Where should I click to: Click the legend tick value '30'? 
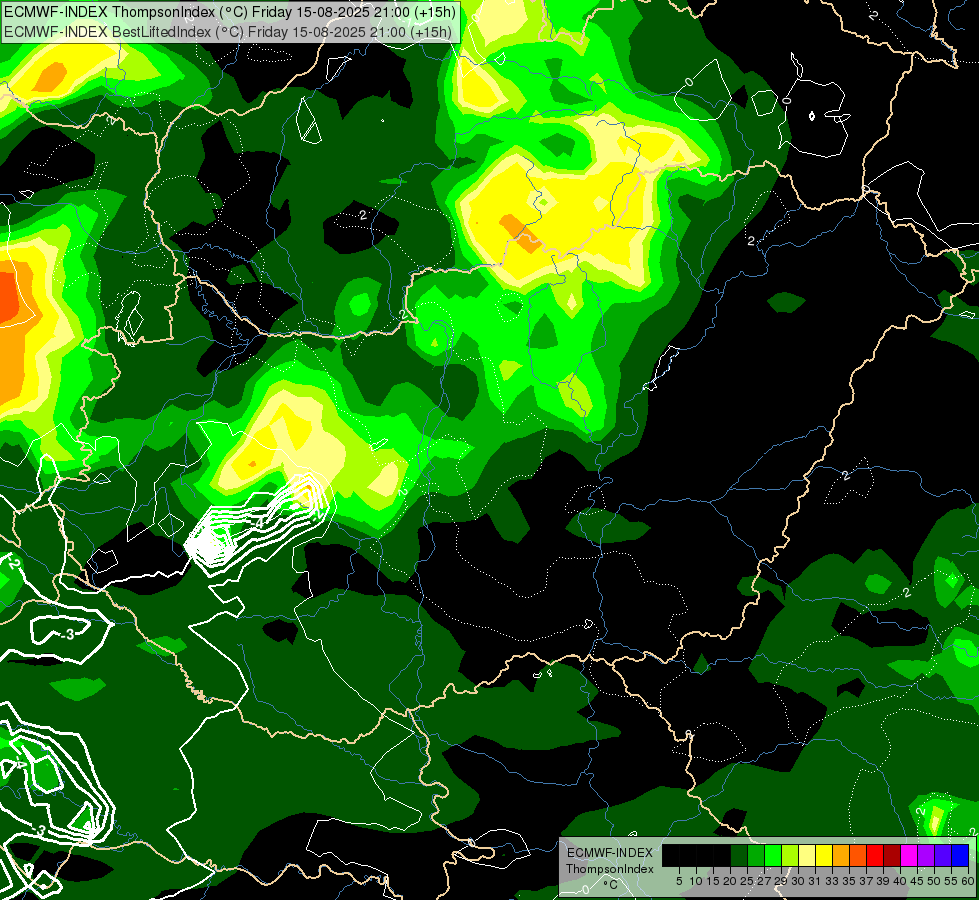pyautogui.click(x=799, y=881)
